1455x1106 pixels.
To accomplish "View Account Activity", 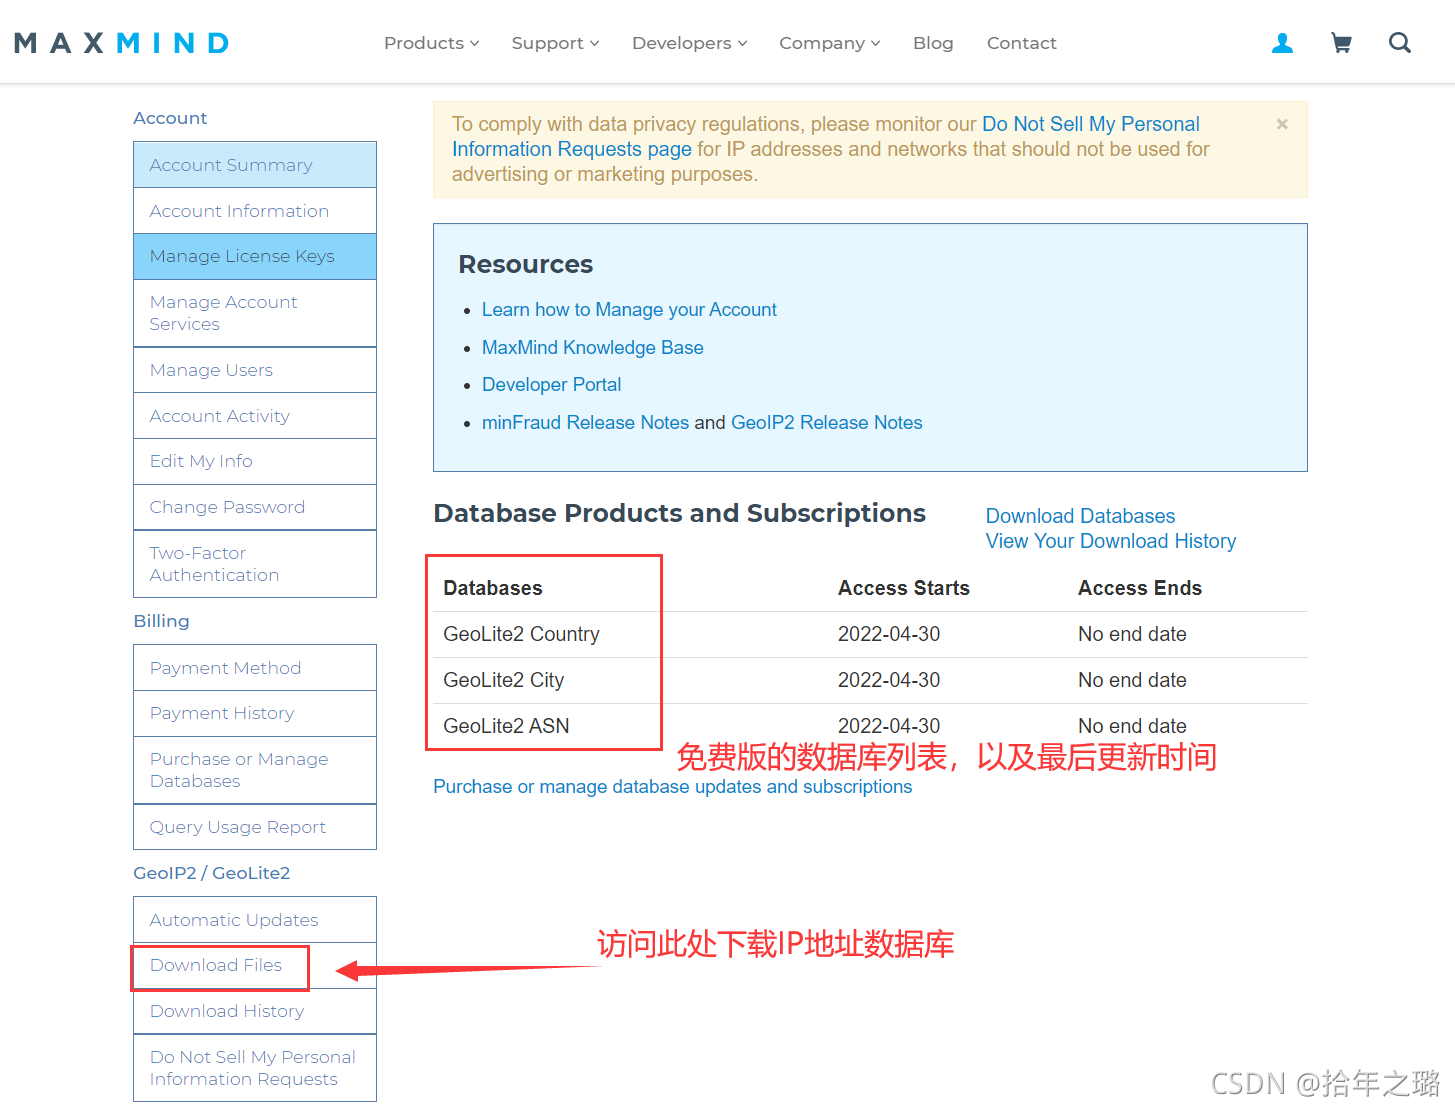I will tap(255, 416).
